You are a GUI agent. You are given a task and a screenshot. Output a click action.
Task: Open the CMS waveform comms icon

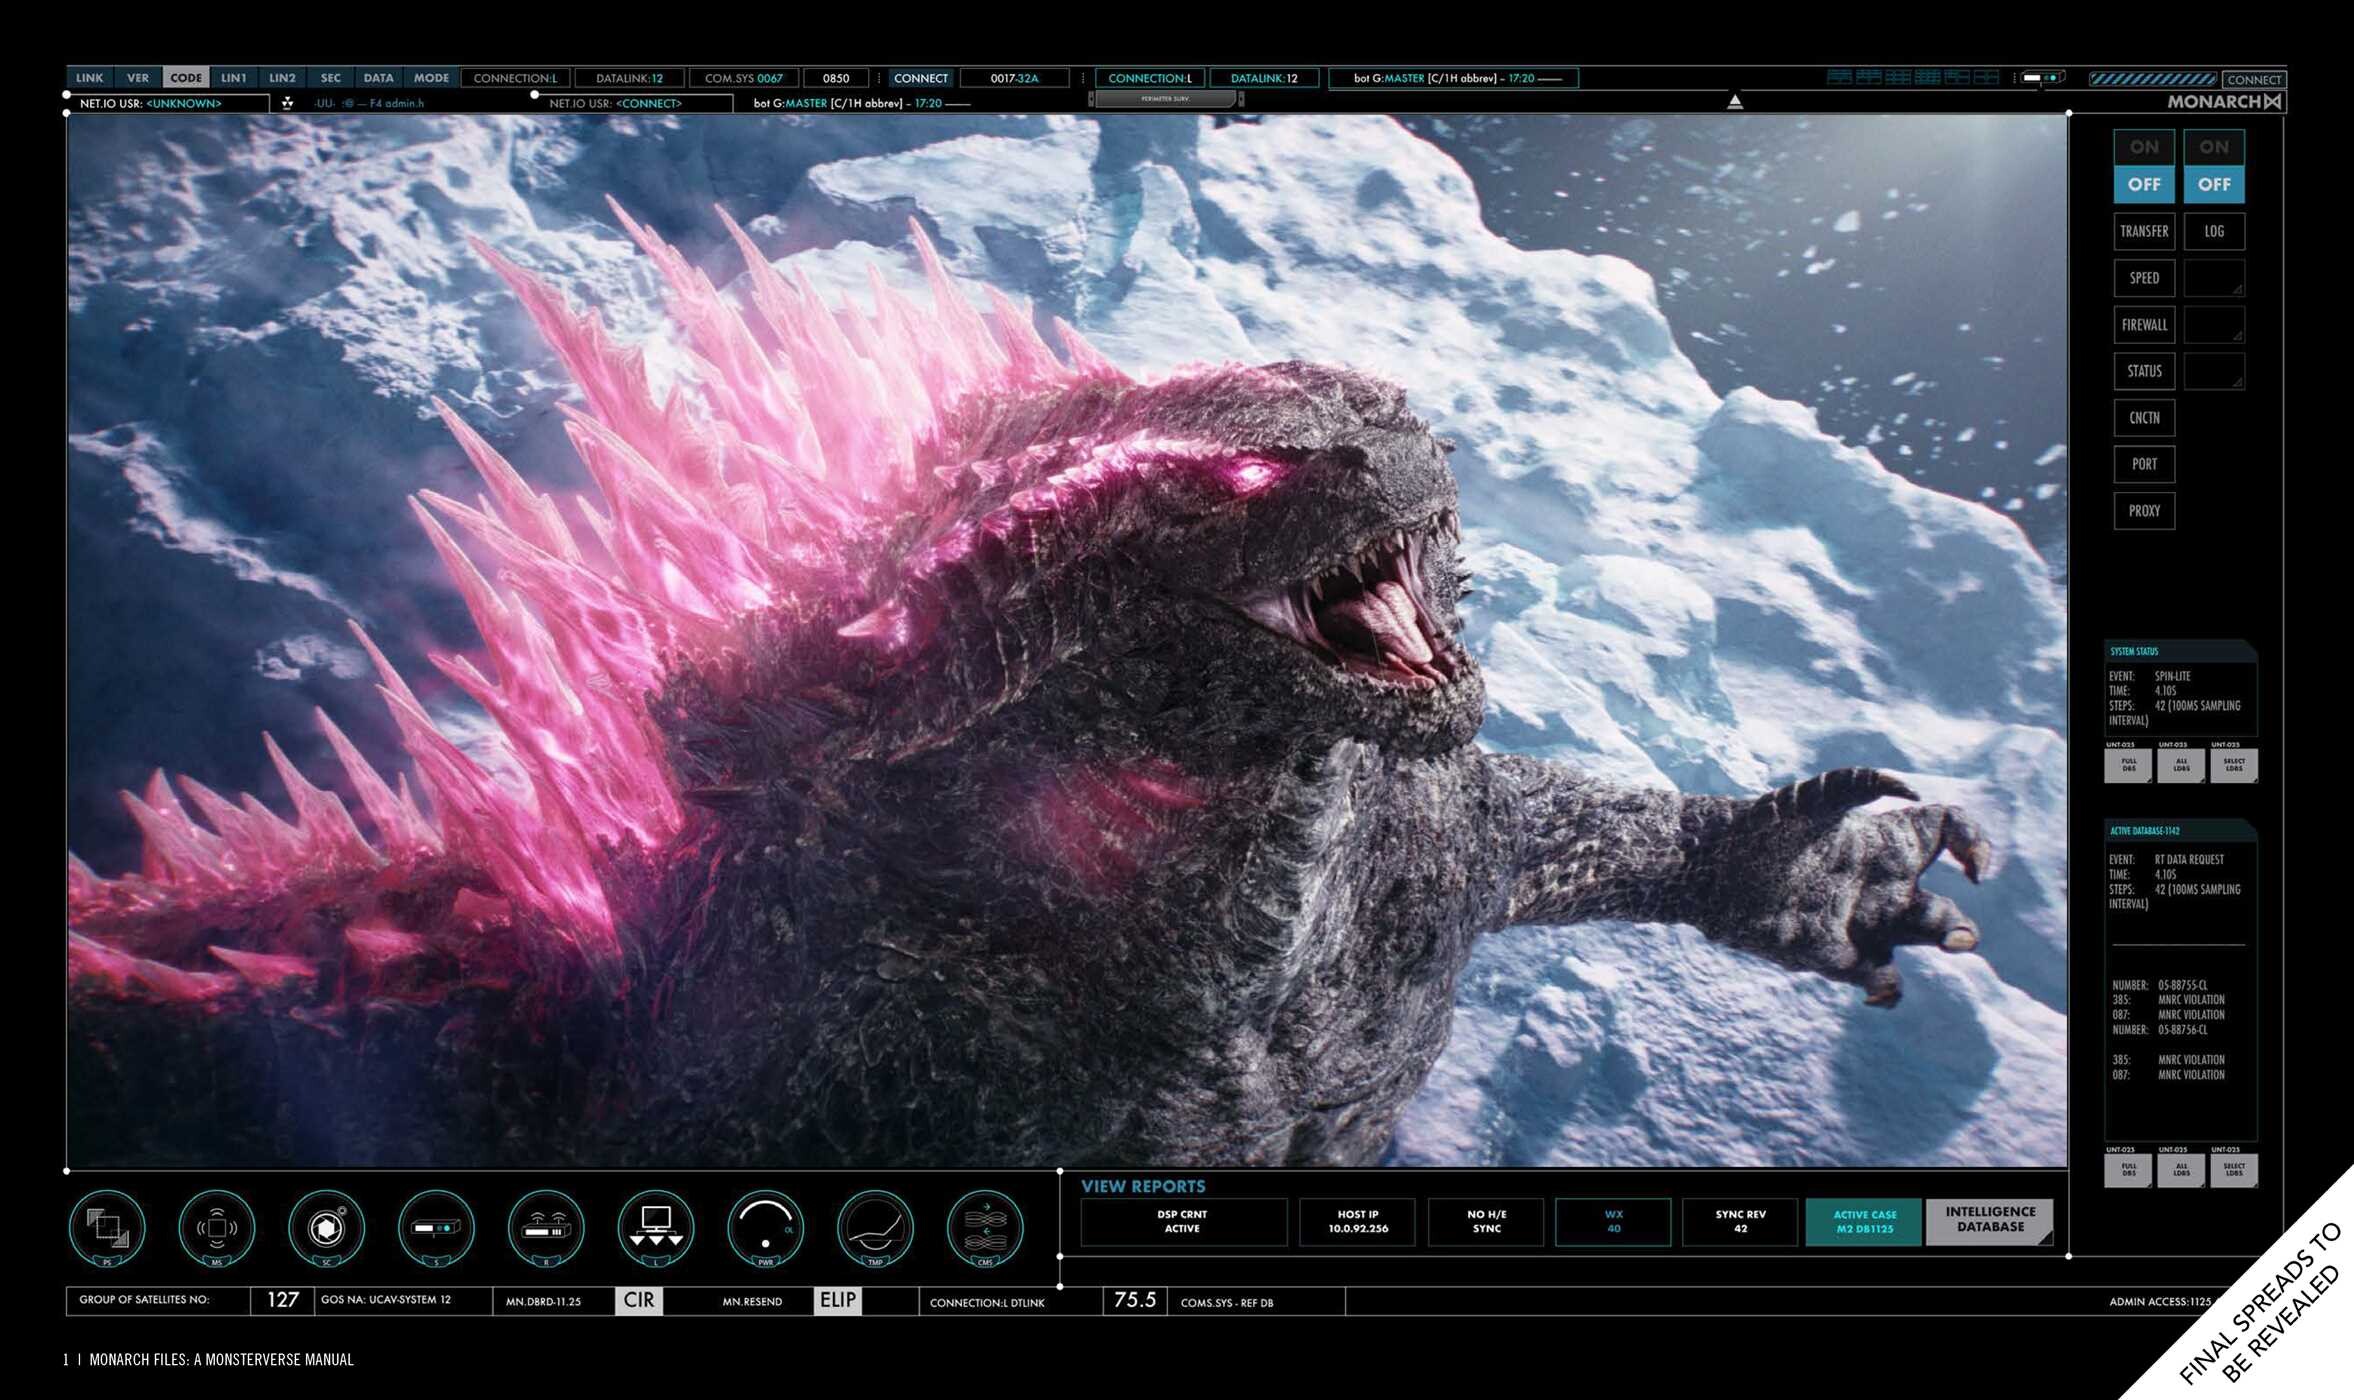pyautogui.click(x=985, y=1227)
